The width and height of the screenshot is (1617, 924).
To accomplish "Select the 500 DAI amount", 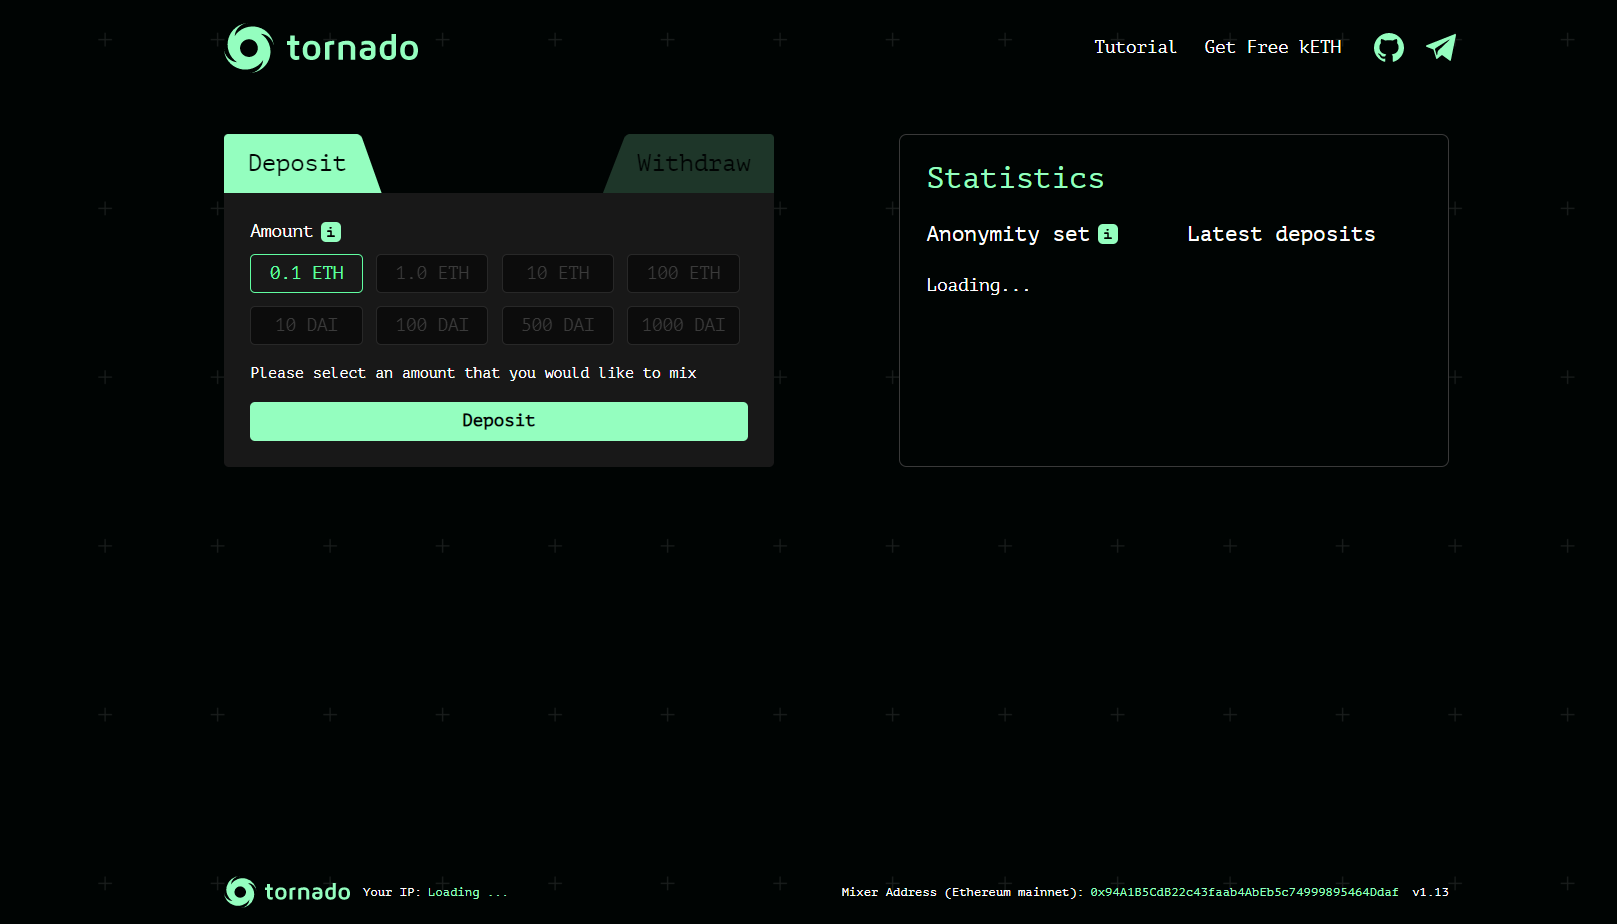I will tap(558, 325).
